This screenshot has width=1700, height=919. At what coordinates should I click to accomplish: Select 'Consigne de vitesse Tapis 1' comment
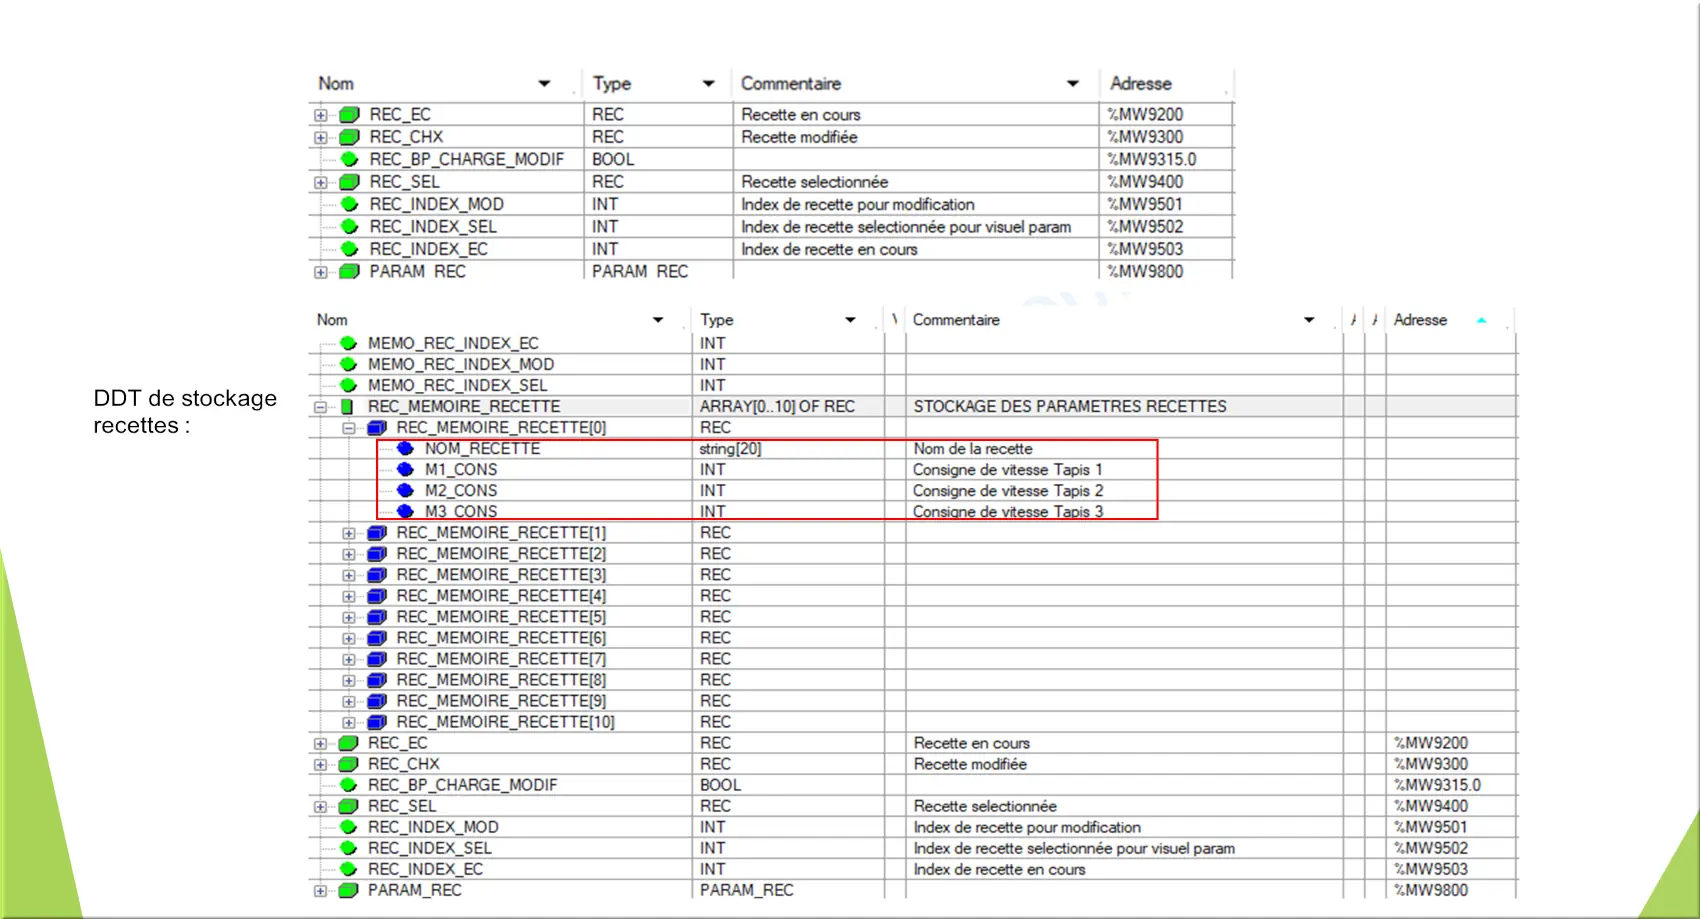click(x=1008, y=470)
